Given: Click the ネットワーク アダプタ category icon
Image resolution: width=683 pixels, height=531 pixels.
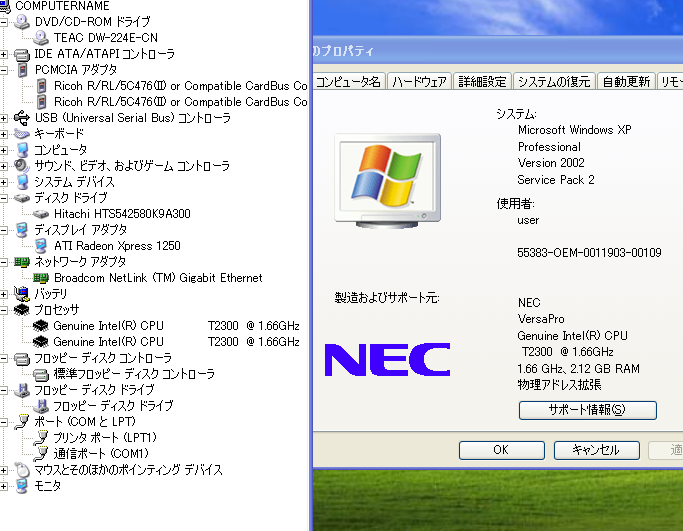Looking at the screenshot, I should [x=22, y=262].
